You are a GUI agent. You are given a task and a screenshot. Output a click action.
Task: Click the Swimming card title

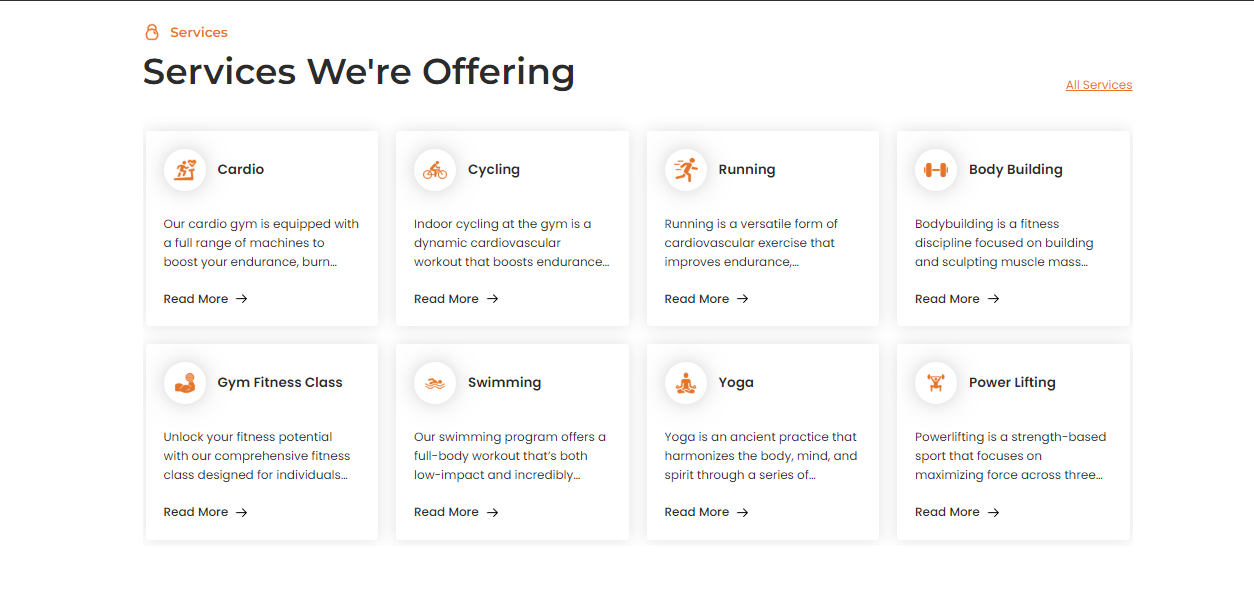point(504,383)
